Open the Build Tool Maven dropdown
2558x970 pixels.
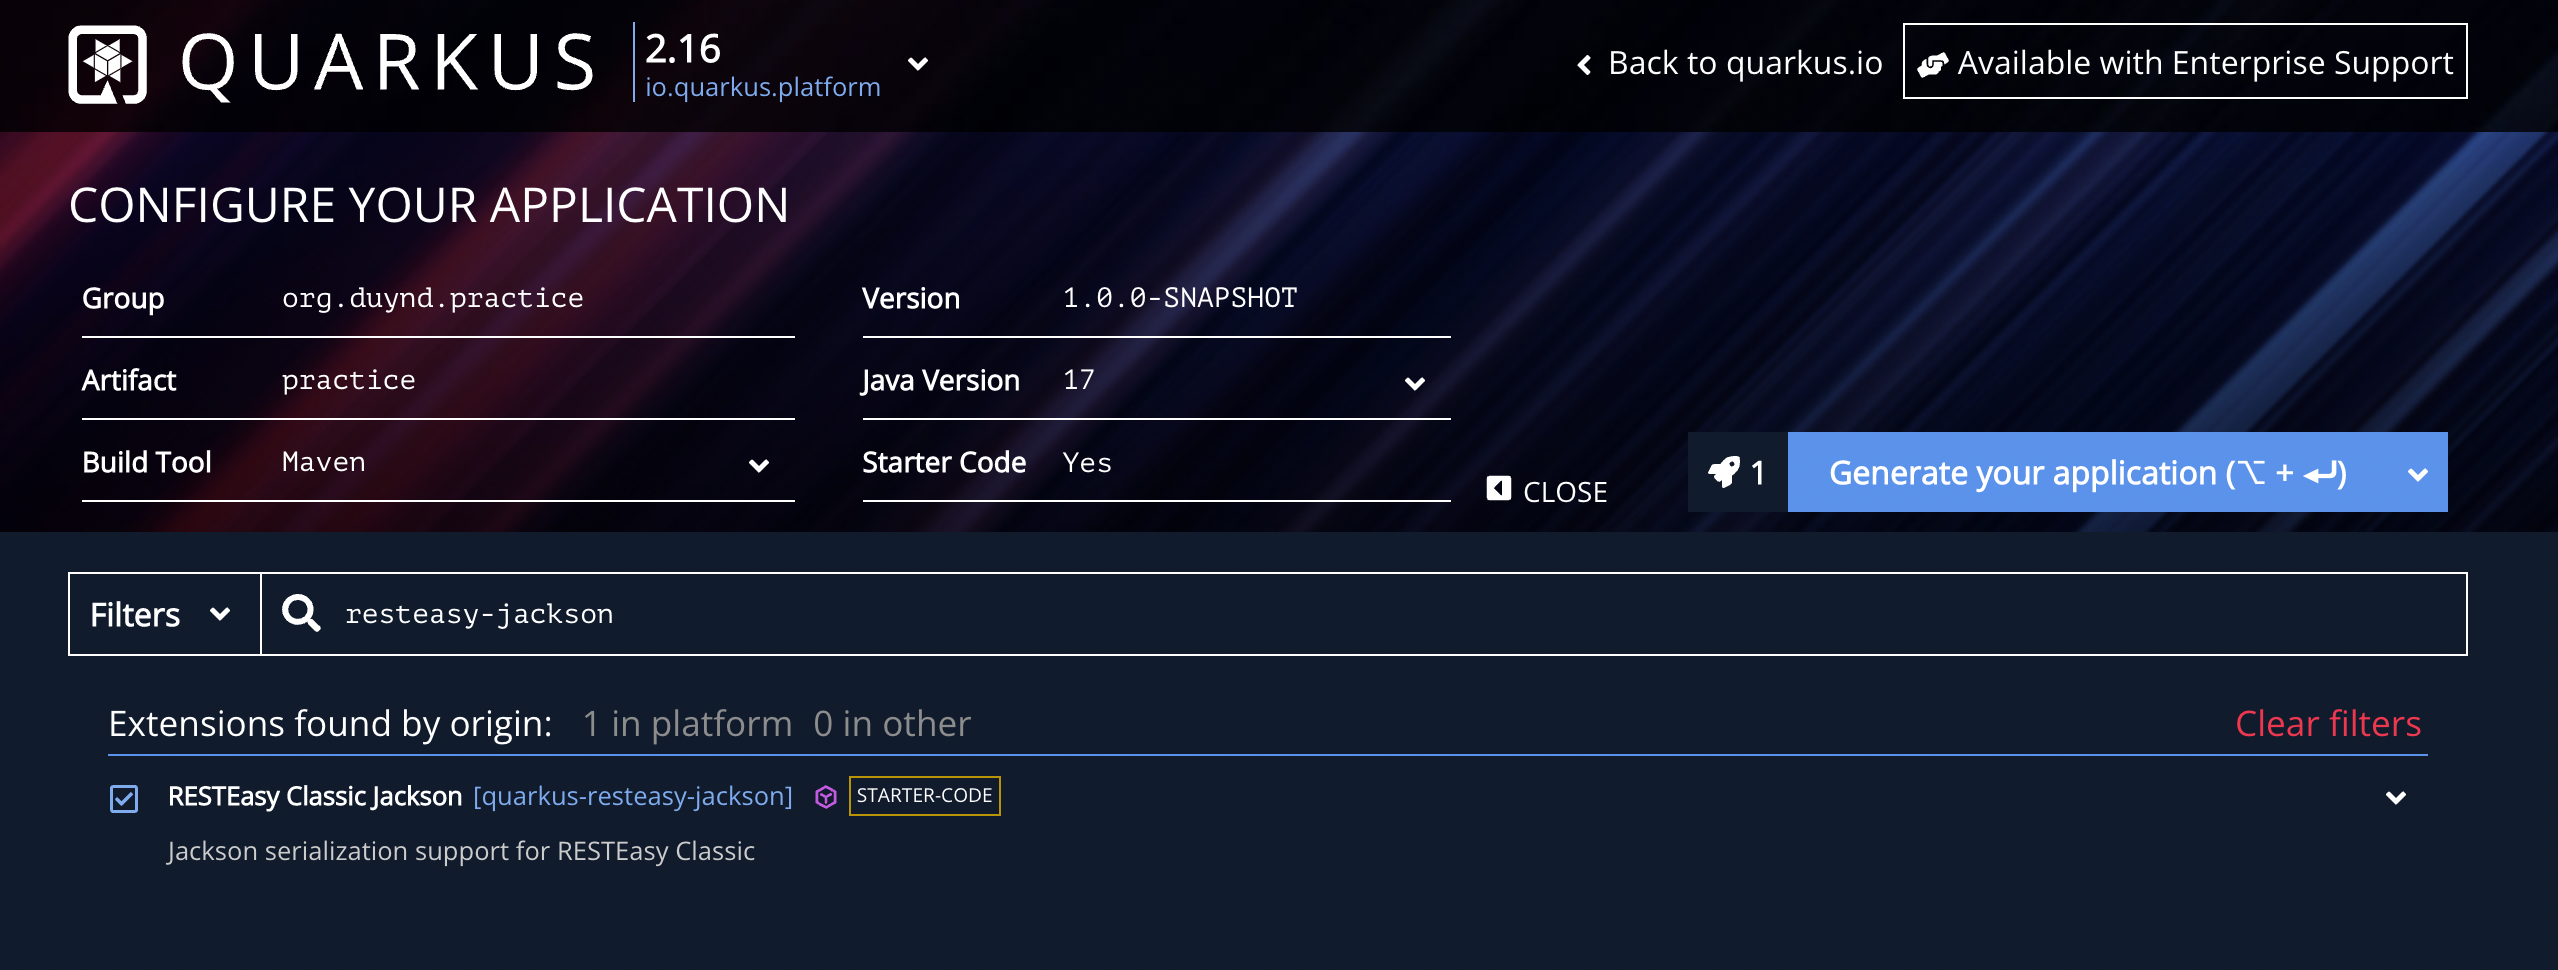coord(438,462)
